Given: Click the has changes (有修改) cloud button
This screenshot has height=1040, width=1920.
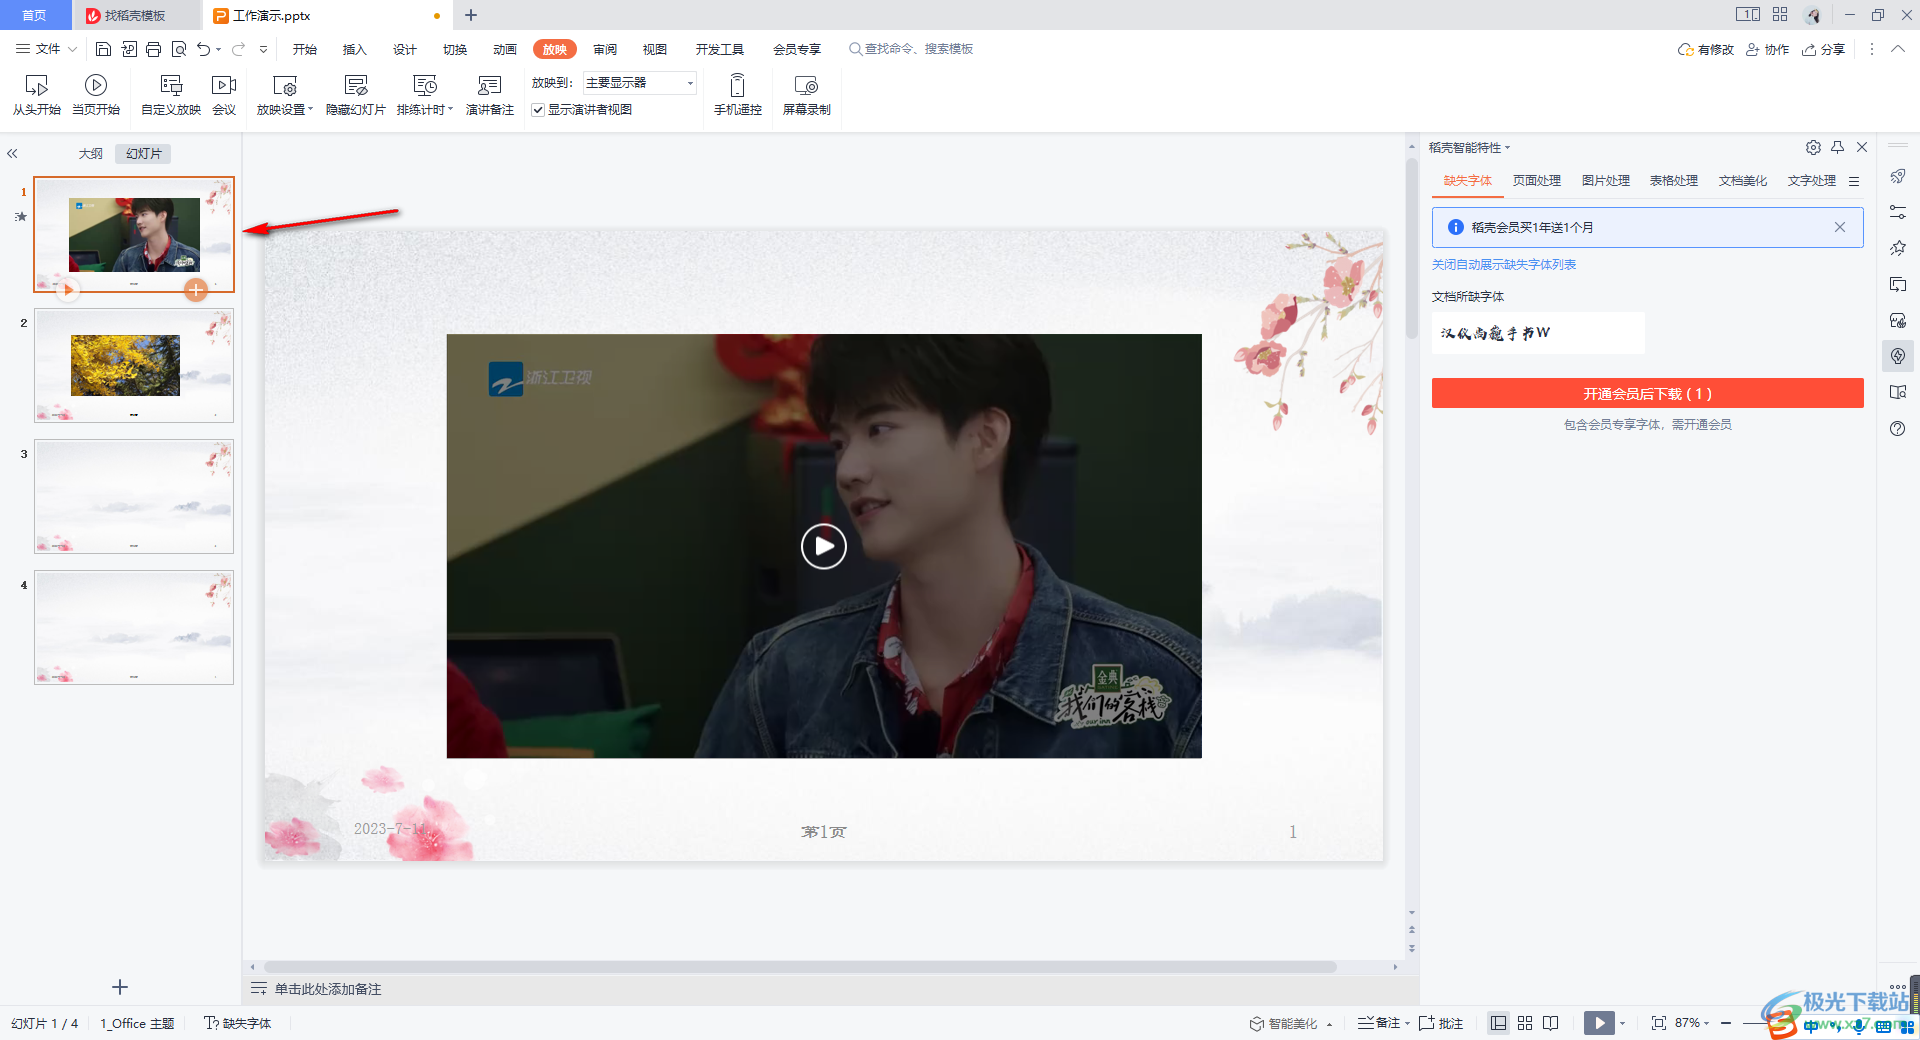Looking at the screenshot, I should pos(1706,49).
